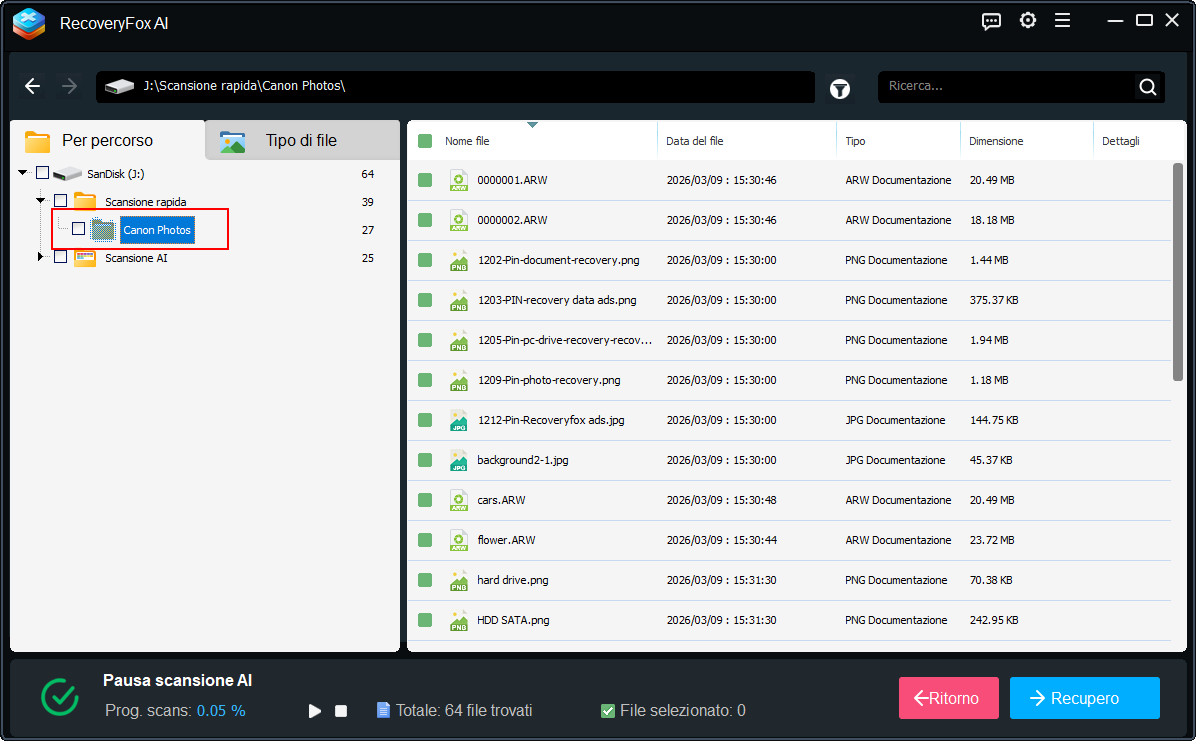The width and height of the screenshot is (1200, 750).
Task: Expand the Scansione AI folder
Action: pyautogui.click(x=41, y=257)
